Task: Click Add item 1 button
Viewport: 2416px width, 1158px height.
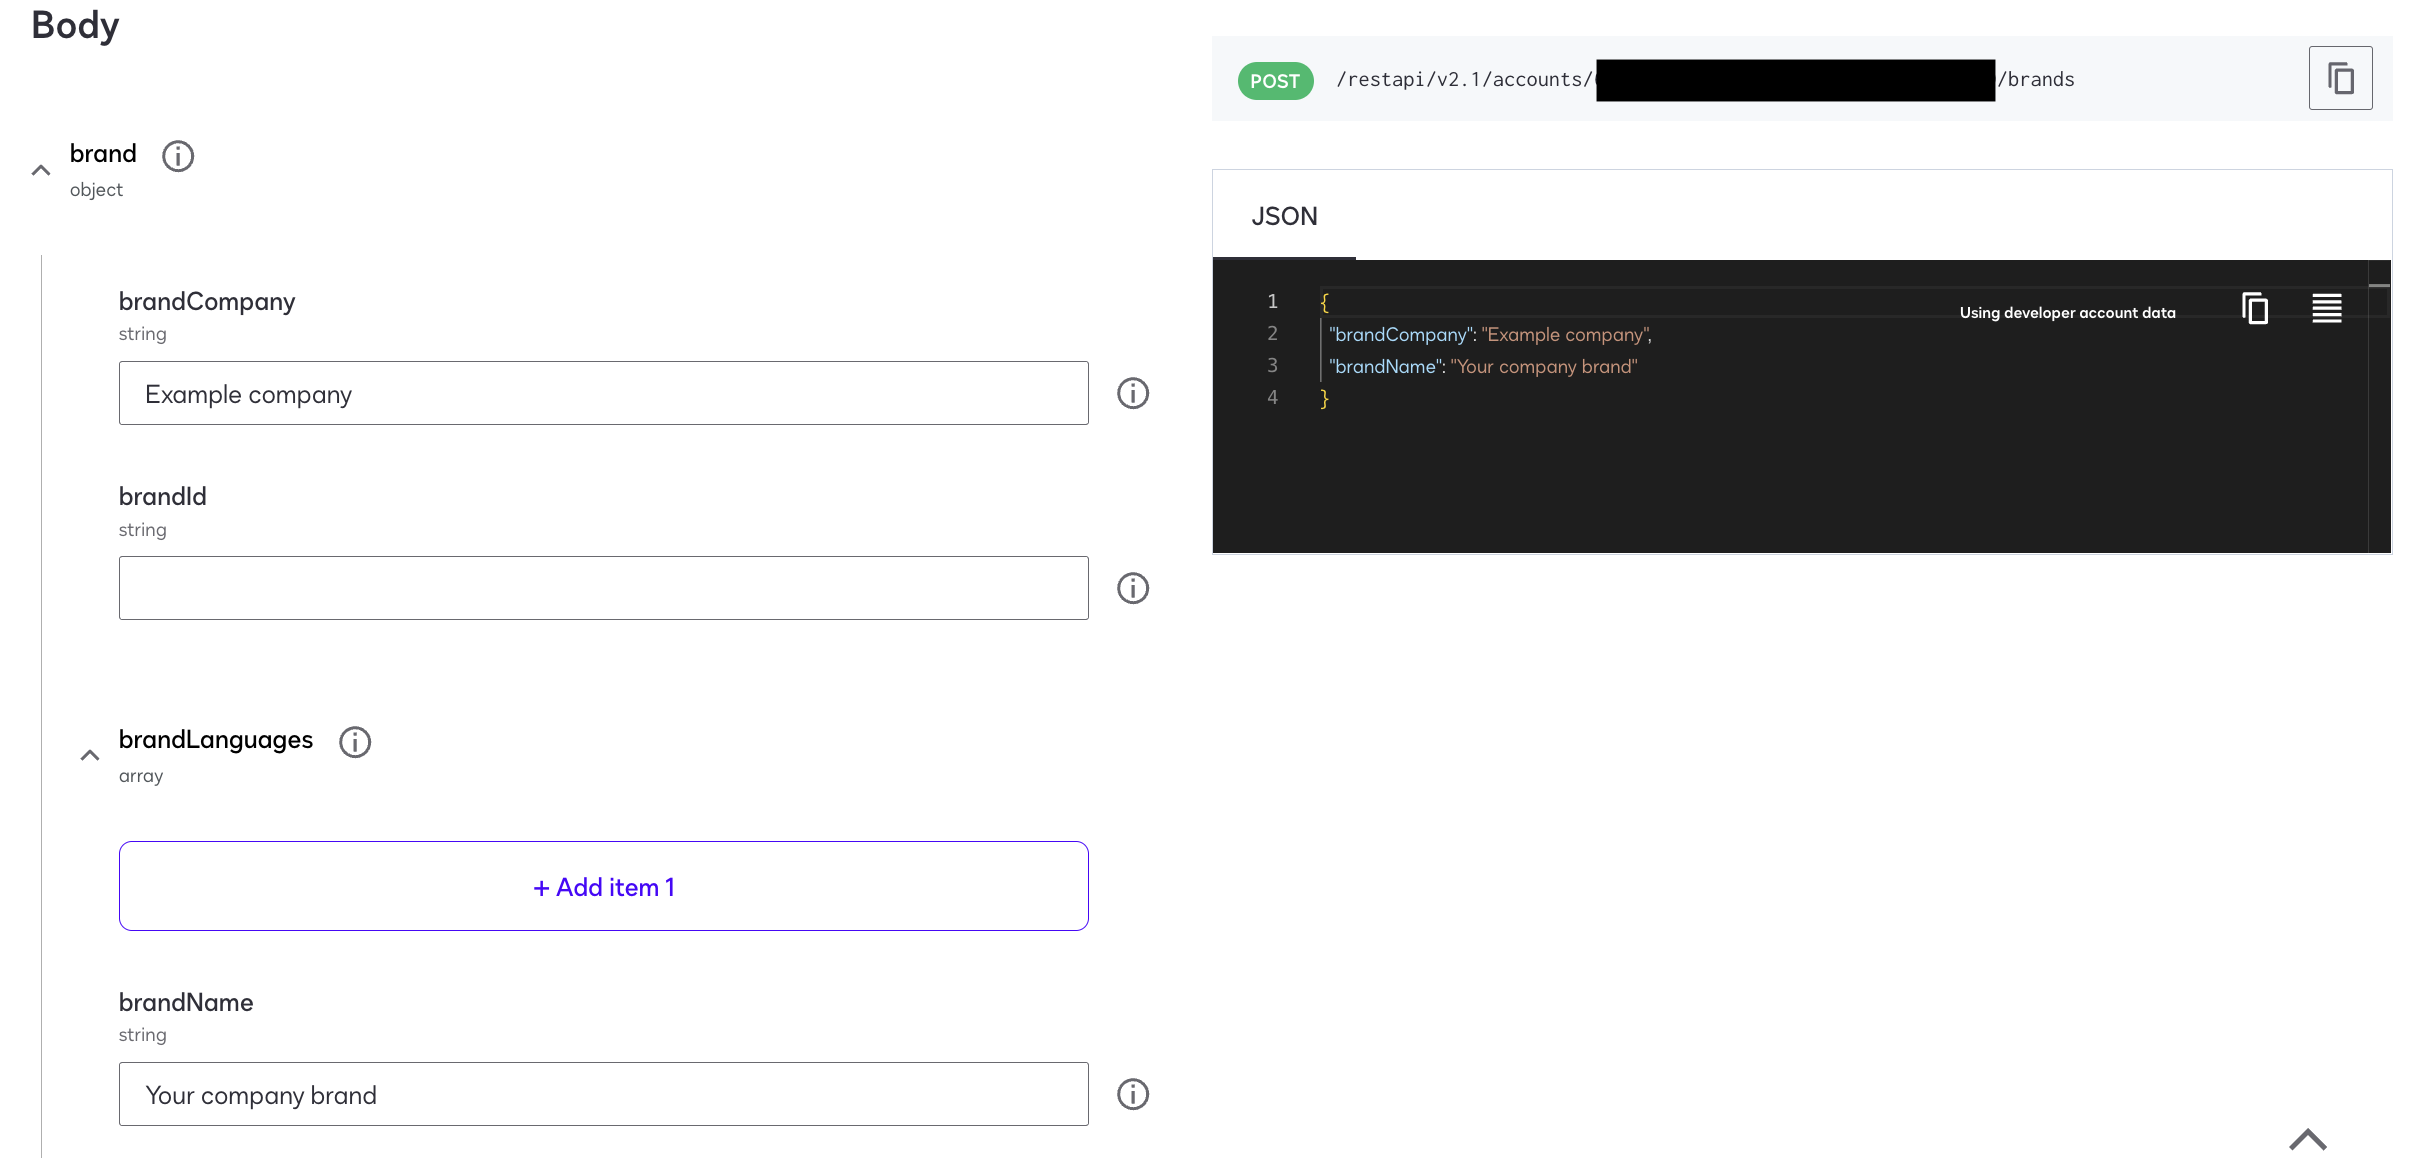Action: coord(603,886)
